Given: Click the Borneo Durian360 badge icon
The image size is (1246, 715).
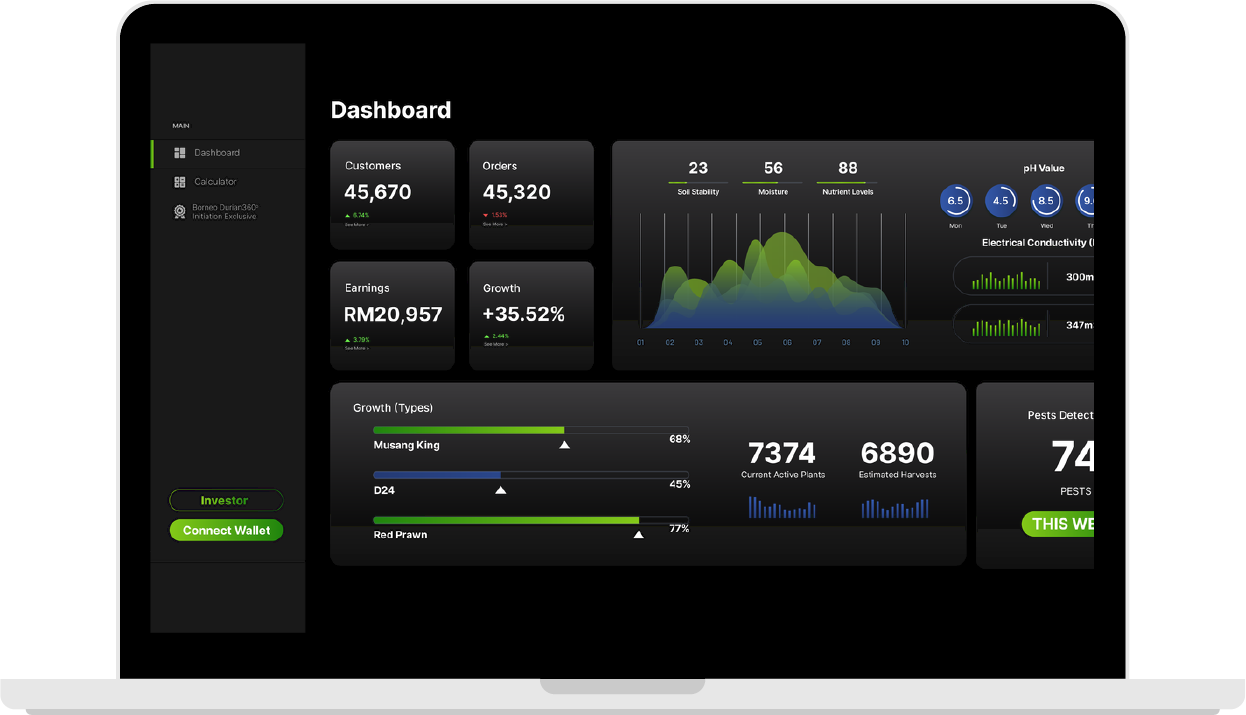Looking at the screenshot, I should point(180,211).
